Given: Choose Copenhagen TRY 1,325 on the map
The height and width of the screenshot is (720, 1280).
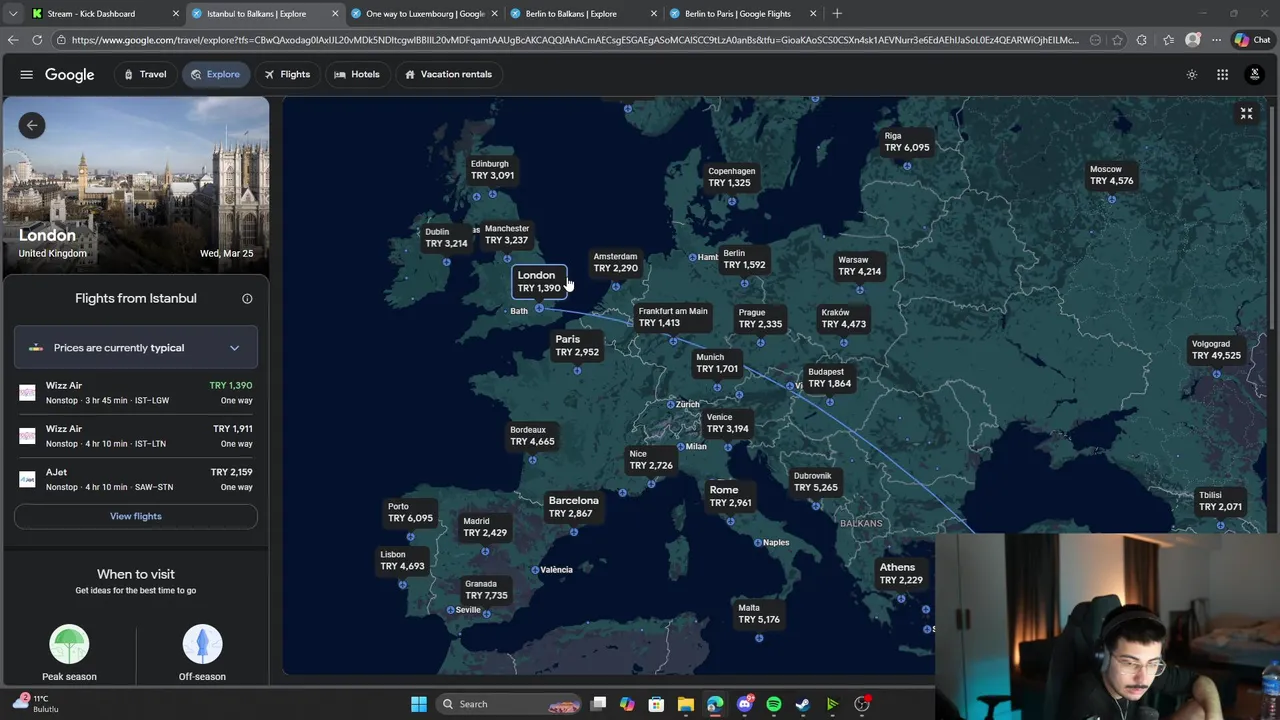Looking at the screenshot, I should pos(731,177).
